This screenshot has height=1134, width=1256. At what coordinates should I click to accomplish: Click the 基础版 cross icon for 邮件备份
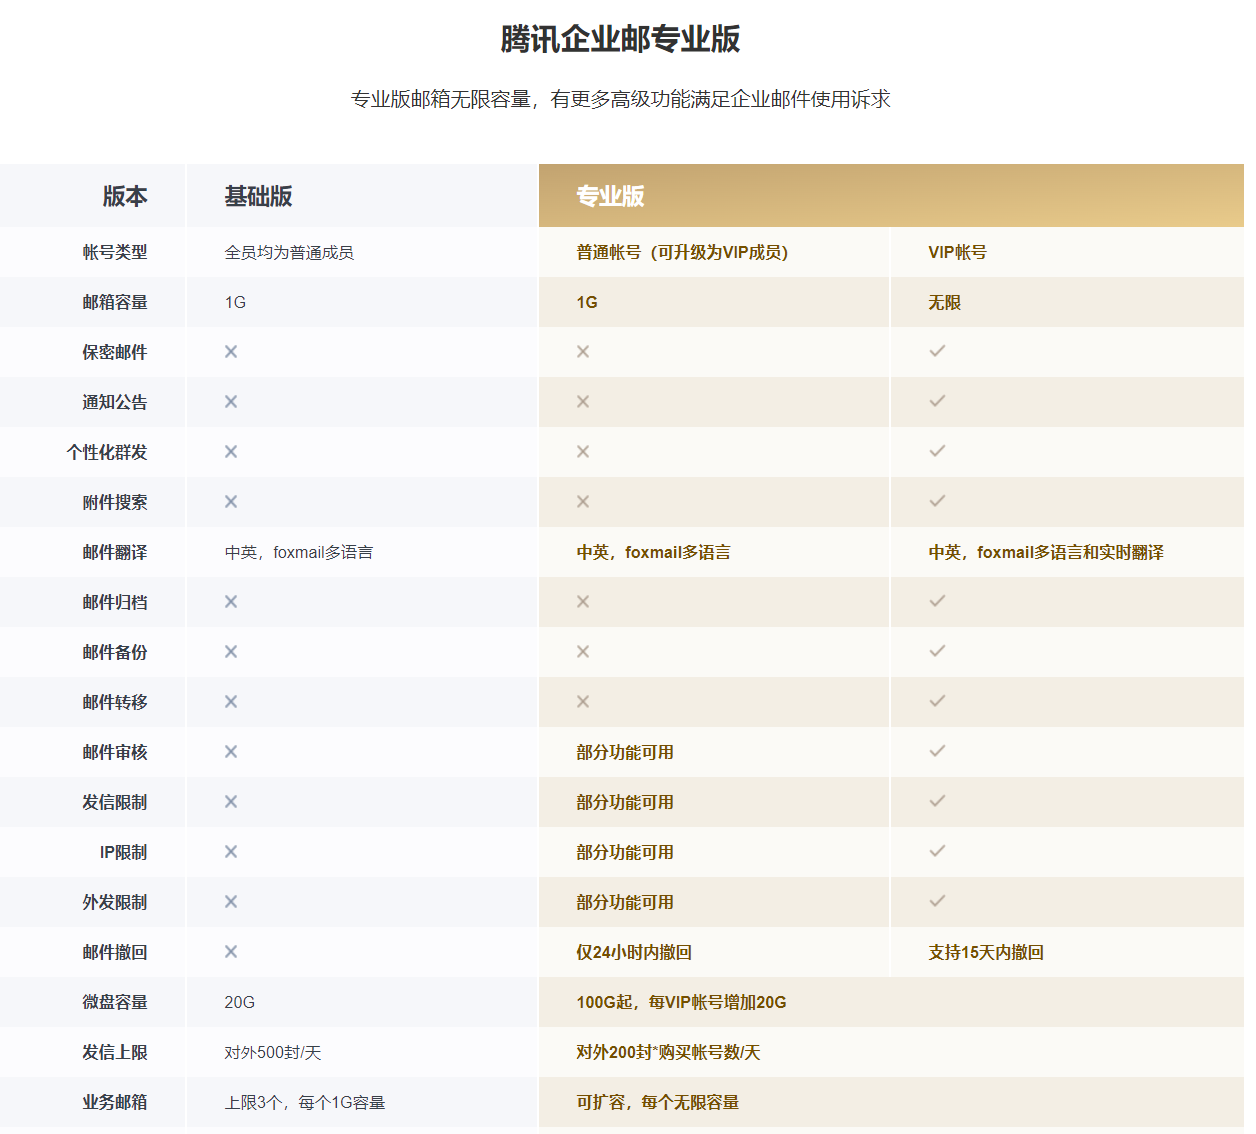point(231,651)
